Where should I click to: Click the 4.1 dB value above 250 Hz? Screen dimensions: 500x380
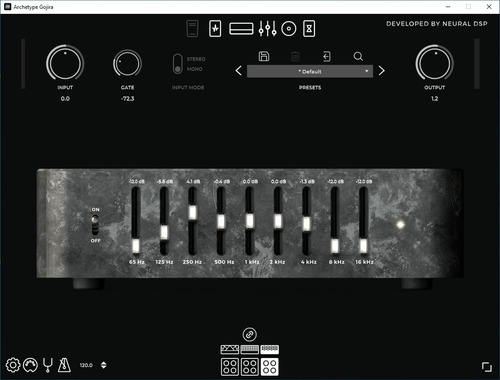point(193,182)
